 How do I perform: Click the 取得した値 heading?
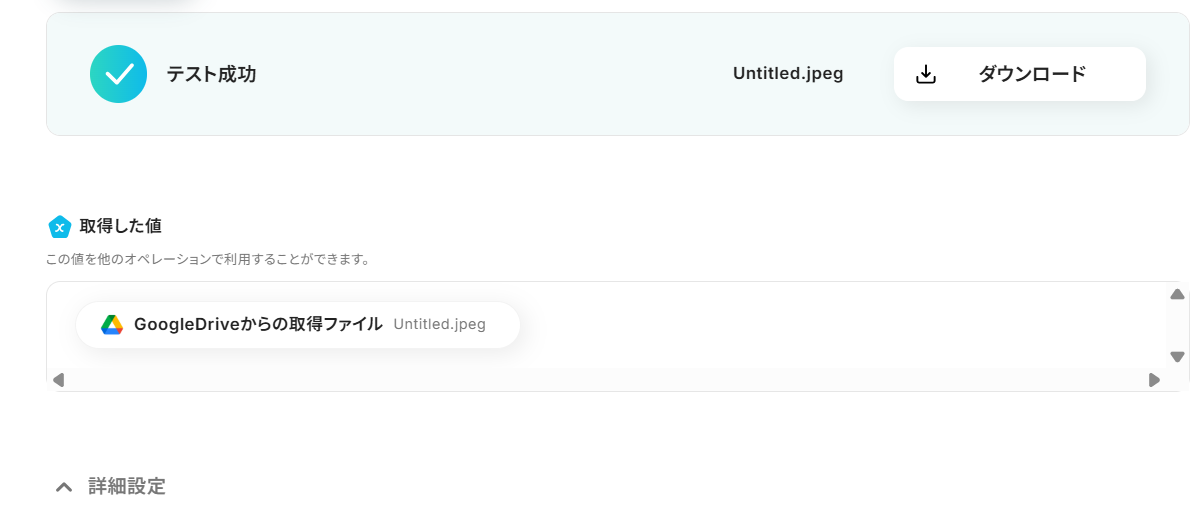120,226
